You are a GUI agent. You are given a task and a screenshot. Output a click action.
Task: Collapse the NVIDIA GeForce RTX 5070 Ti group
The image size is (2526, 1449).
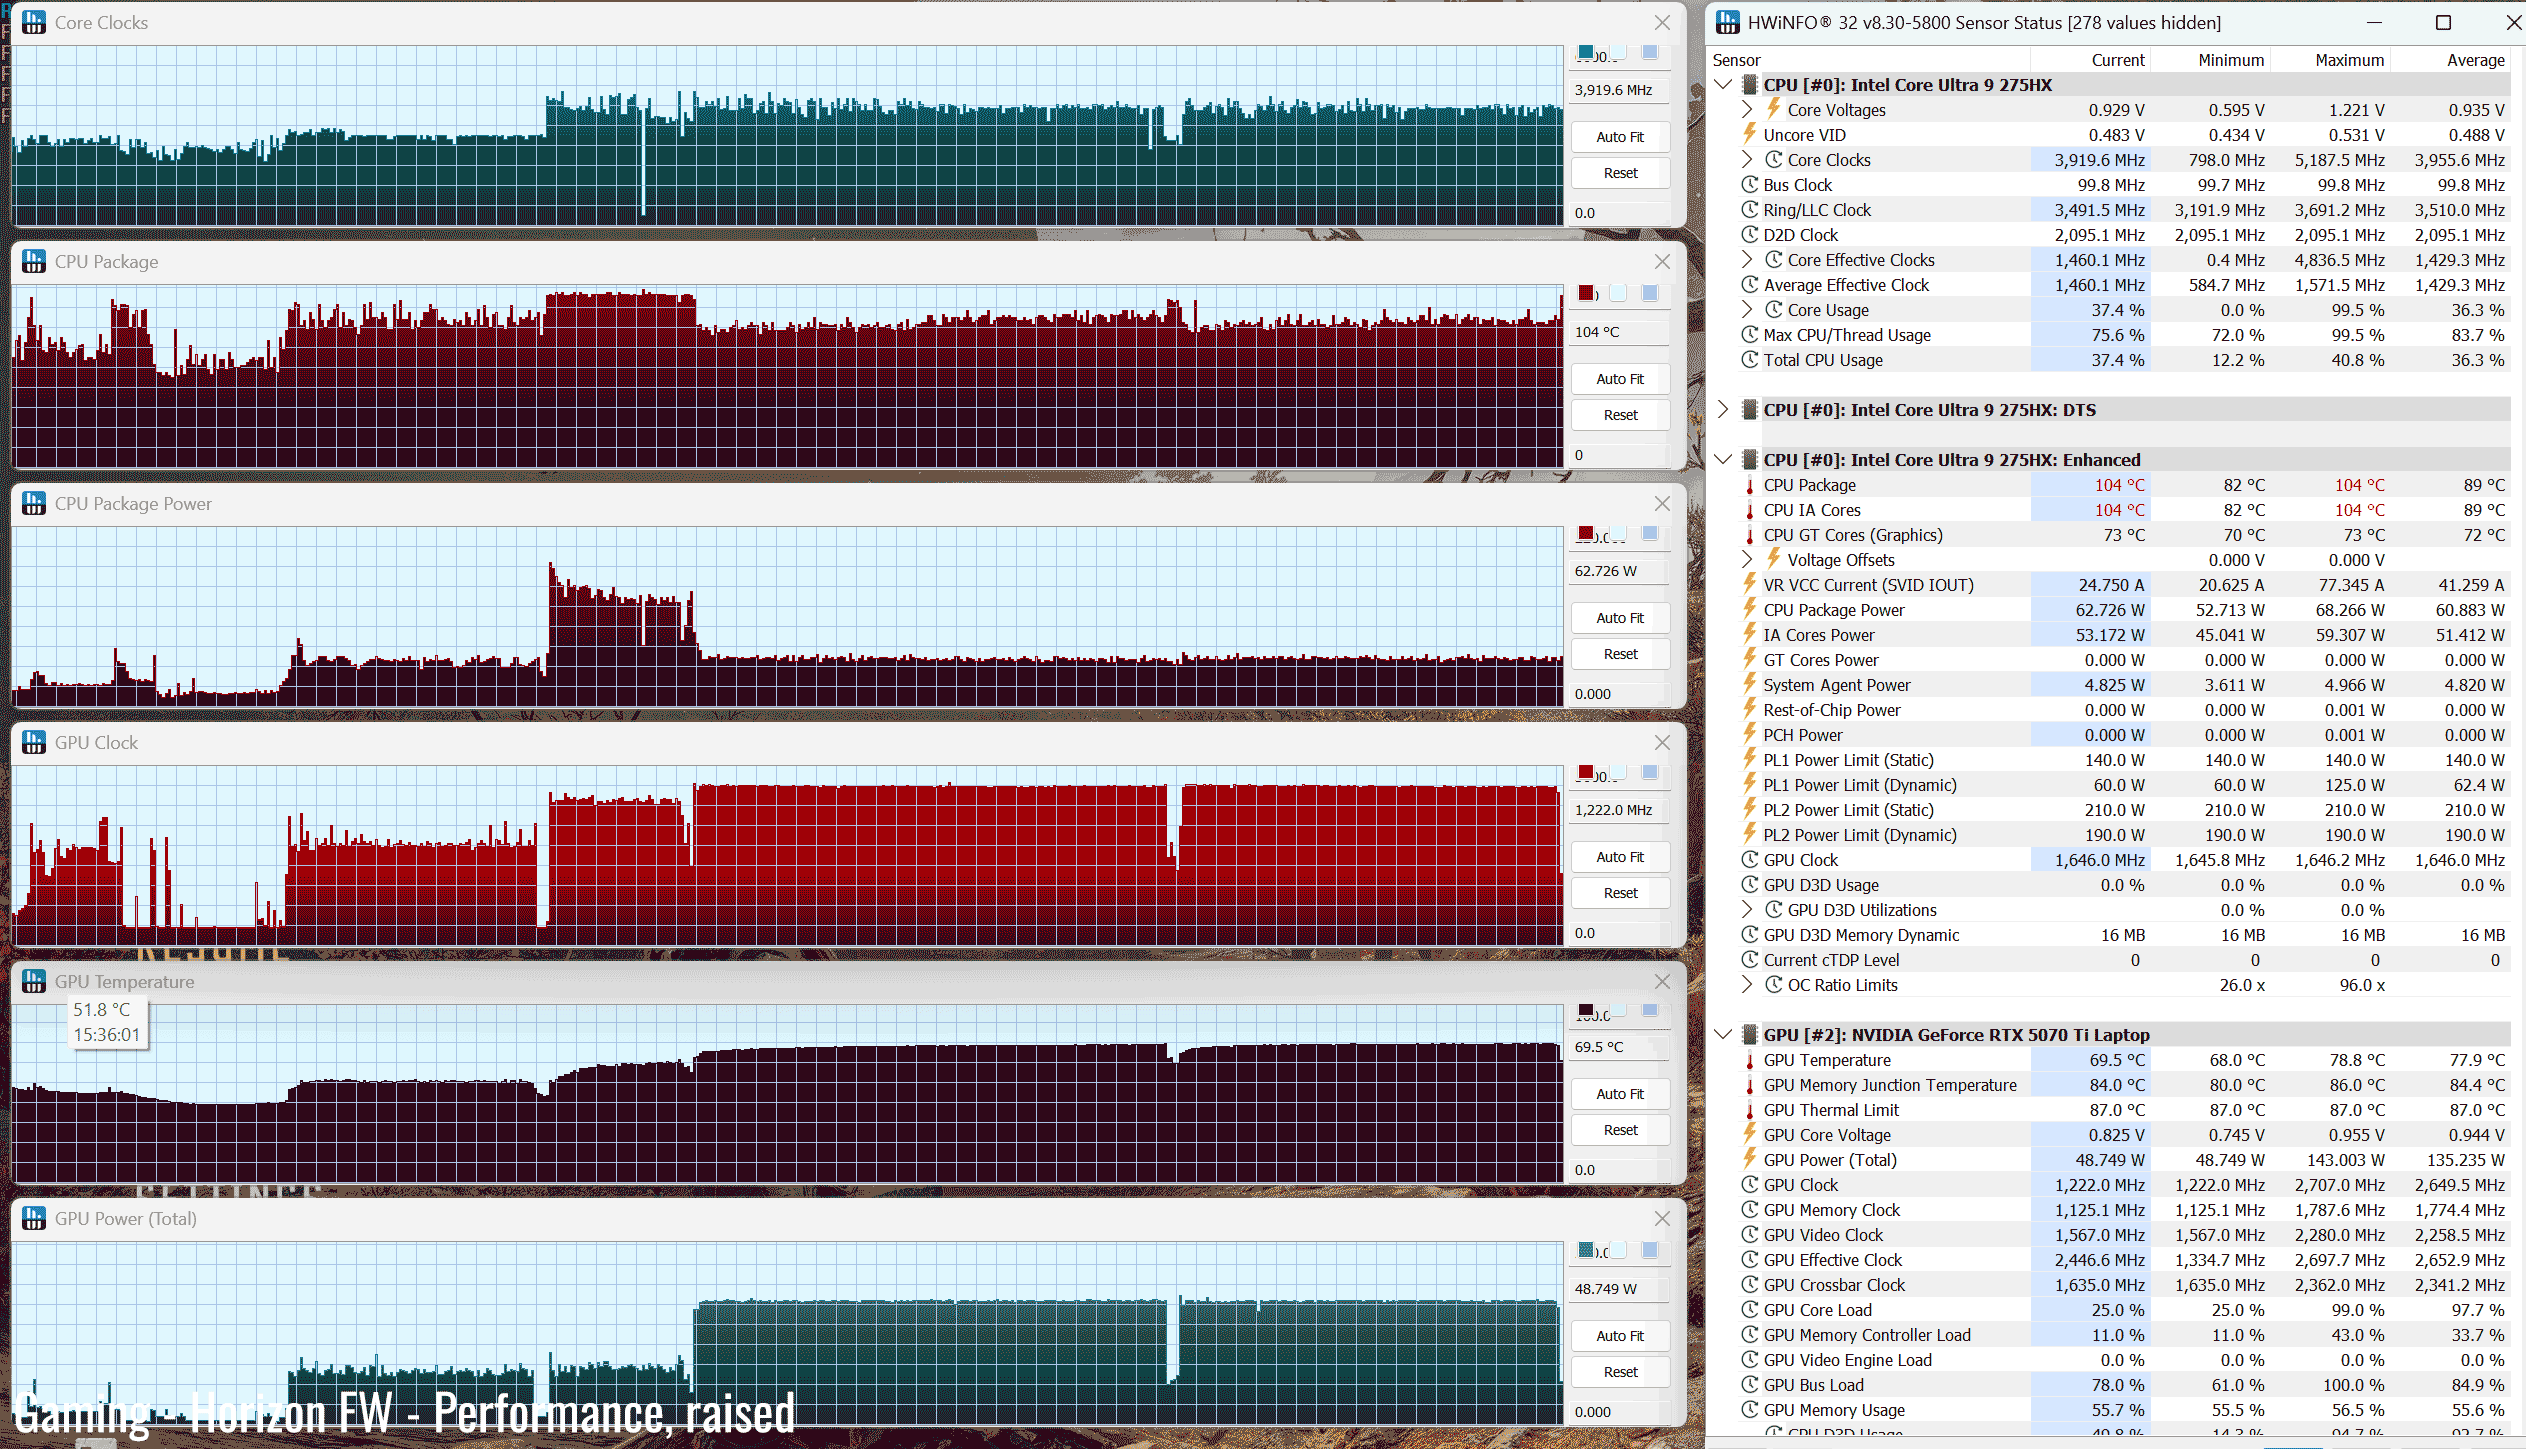[1722, 1034]
